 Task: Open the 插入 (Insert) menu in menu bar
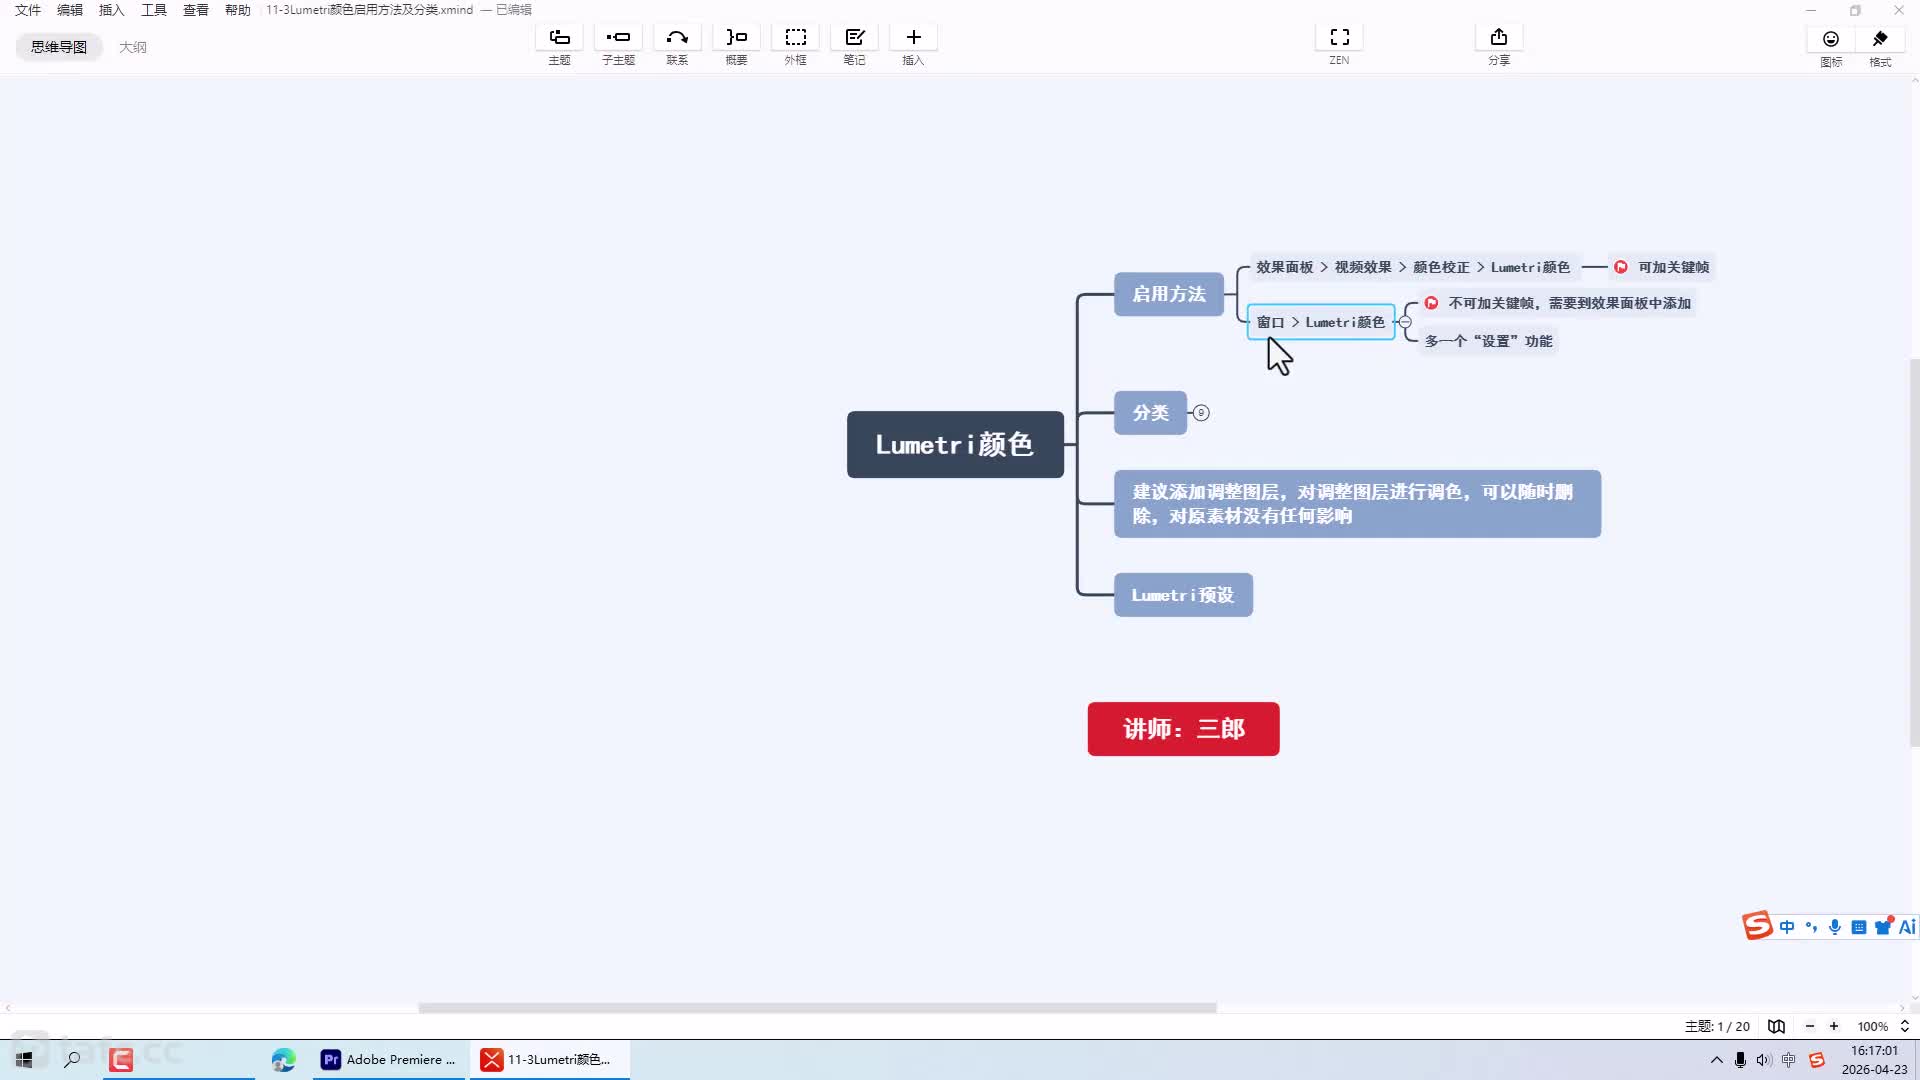point(112,10)
